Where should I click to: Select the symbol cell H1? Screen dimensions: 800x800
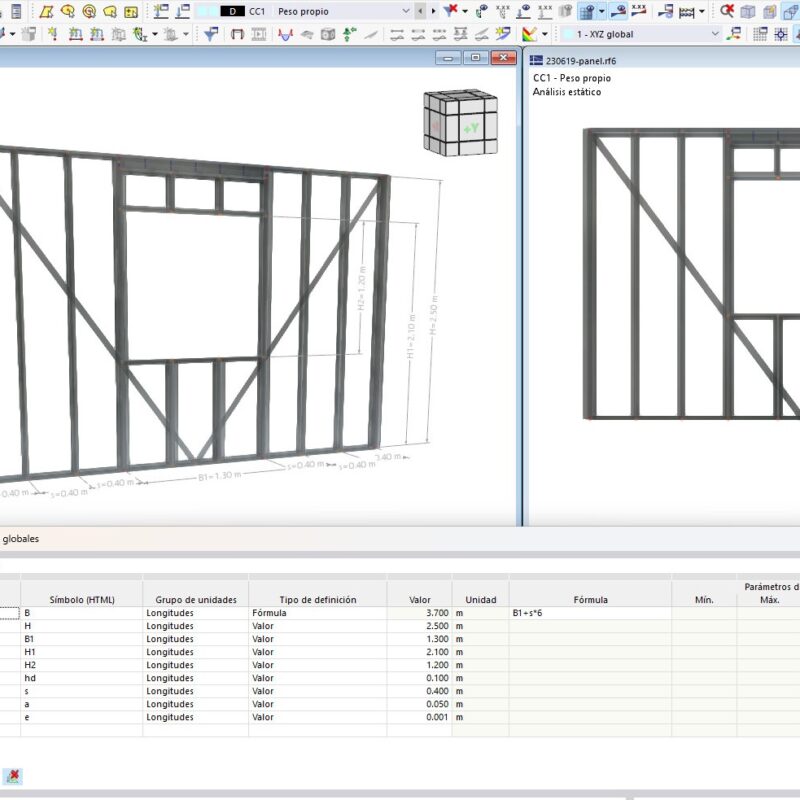click(x=82, y=652)
